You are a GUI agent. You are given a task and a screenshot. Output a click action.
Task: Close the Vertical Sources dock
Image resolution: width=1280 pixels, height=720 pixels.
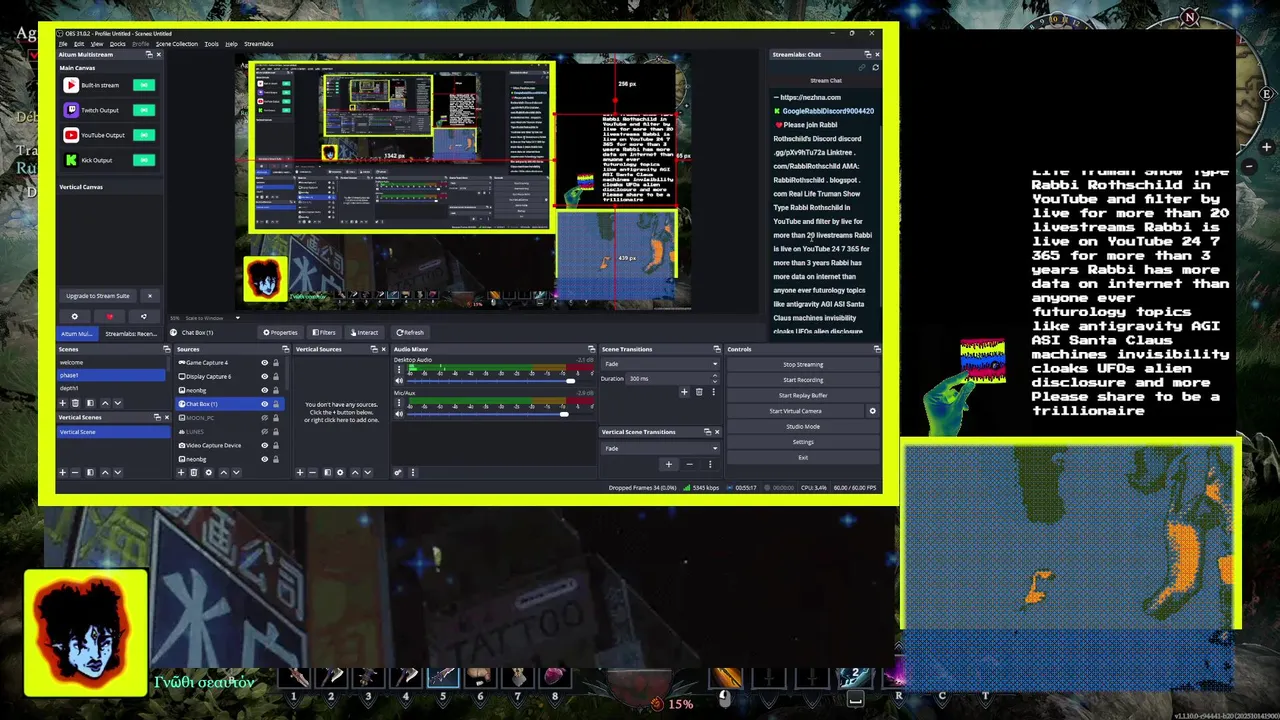point(383,349)
